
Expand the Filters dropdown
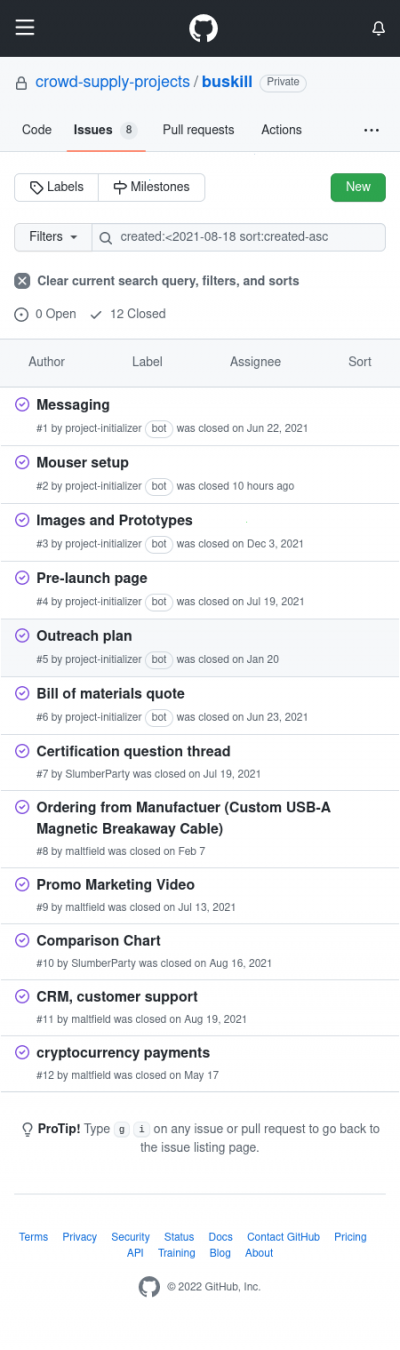(x=53, y=237)
